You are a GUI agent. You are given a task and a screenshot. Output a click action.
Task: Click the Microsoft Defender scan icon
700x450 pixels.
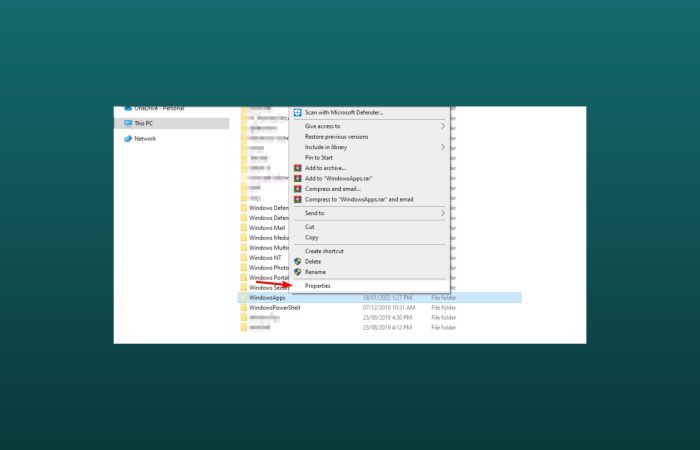tap(297, 112)
